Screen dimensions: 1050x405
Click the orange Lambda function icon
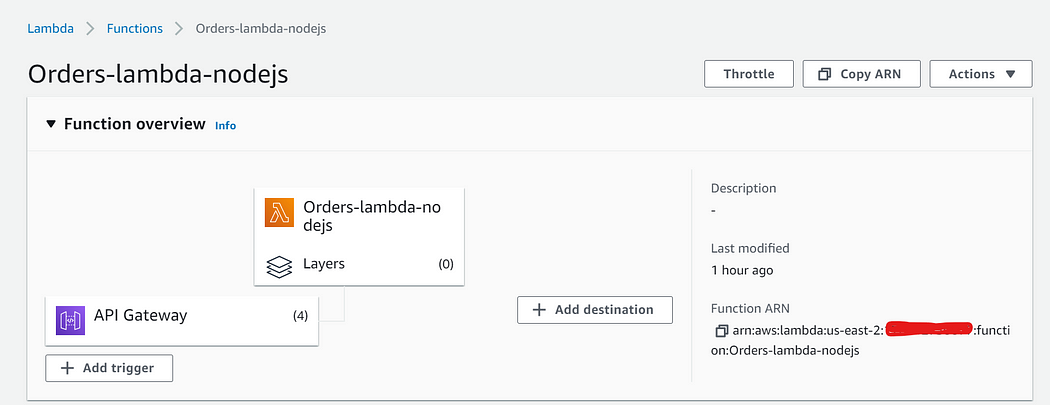[x=279, y=213]
